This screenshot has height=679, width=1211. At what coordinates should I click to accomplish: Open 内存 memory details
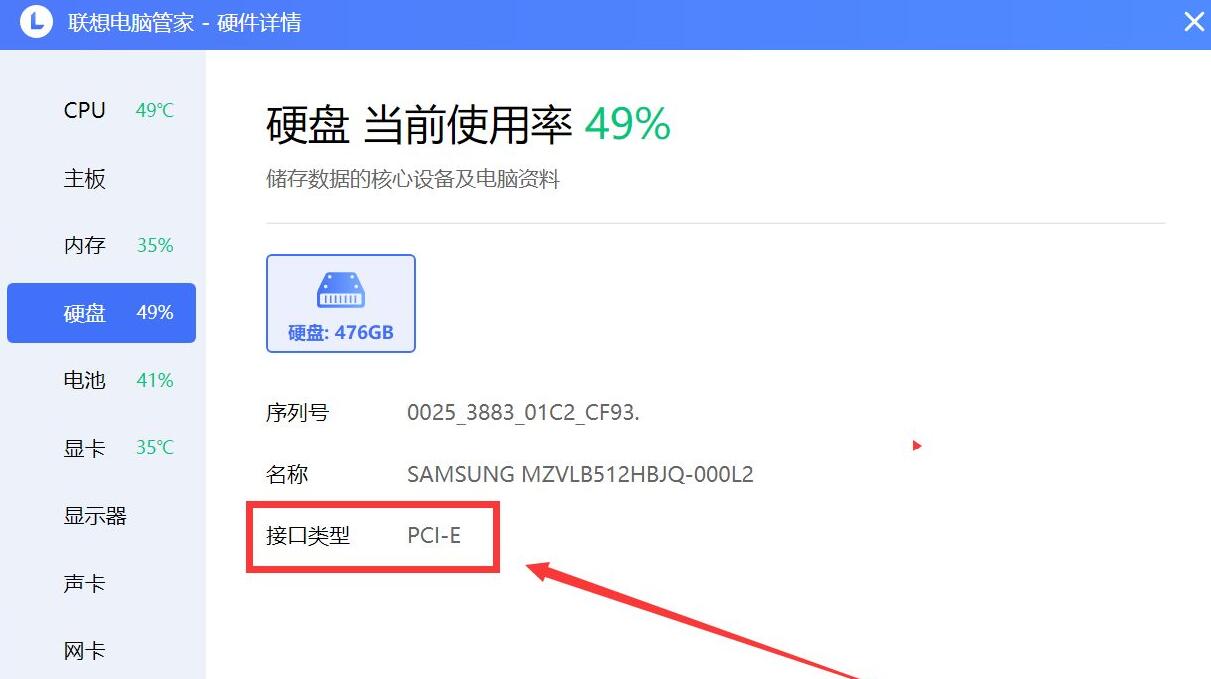tap(101, 246)
